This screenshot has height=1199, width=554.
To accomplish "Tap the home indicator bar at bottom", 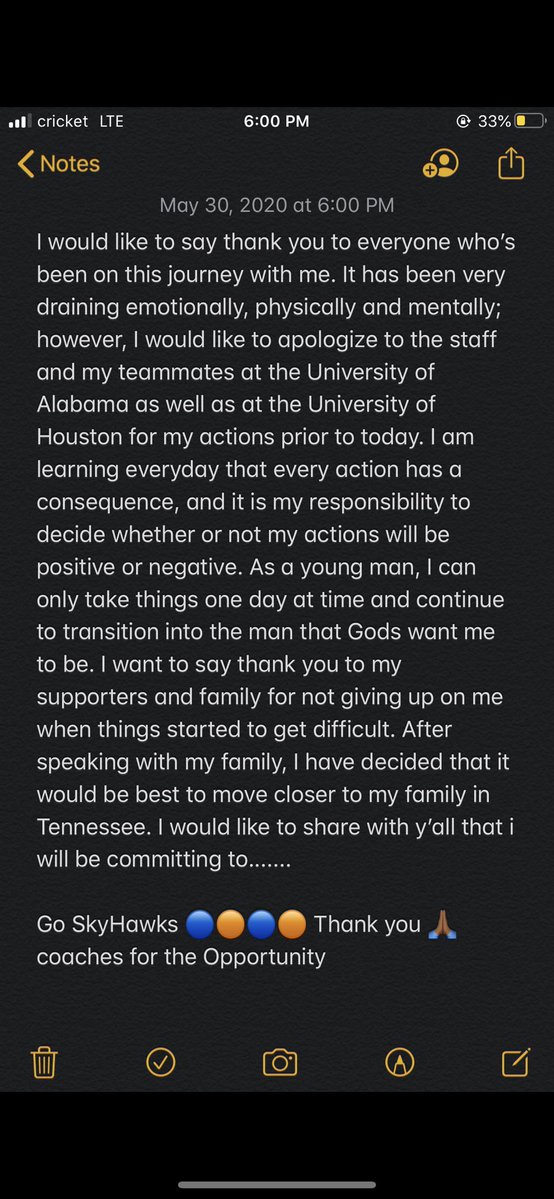I will point(277,1184).
